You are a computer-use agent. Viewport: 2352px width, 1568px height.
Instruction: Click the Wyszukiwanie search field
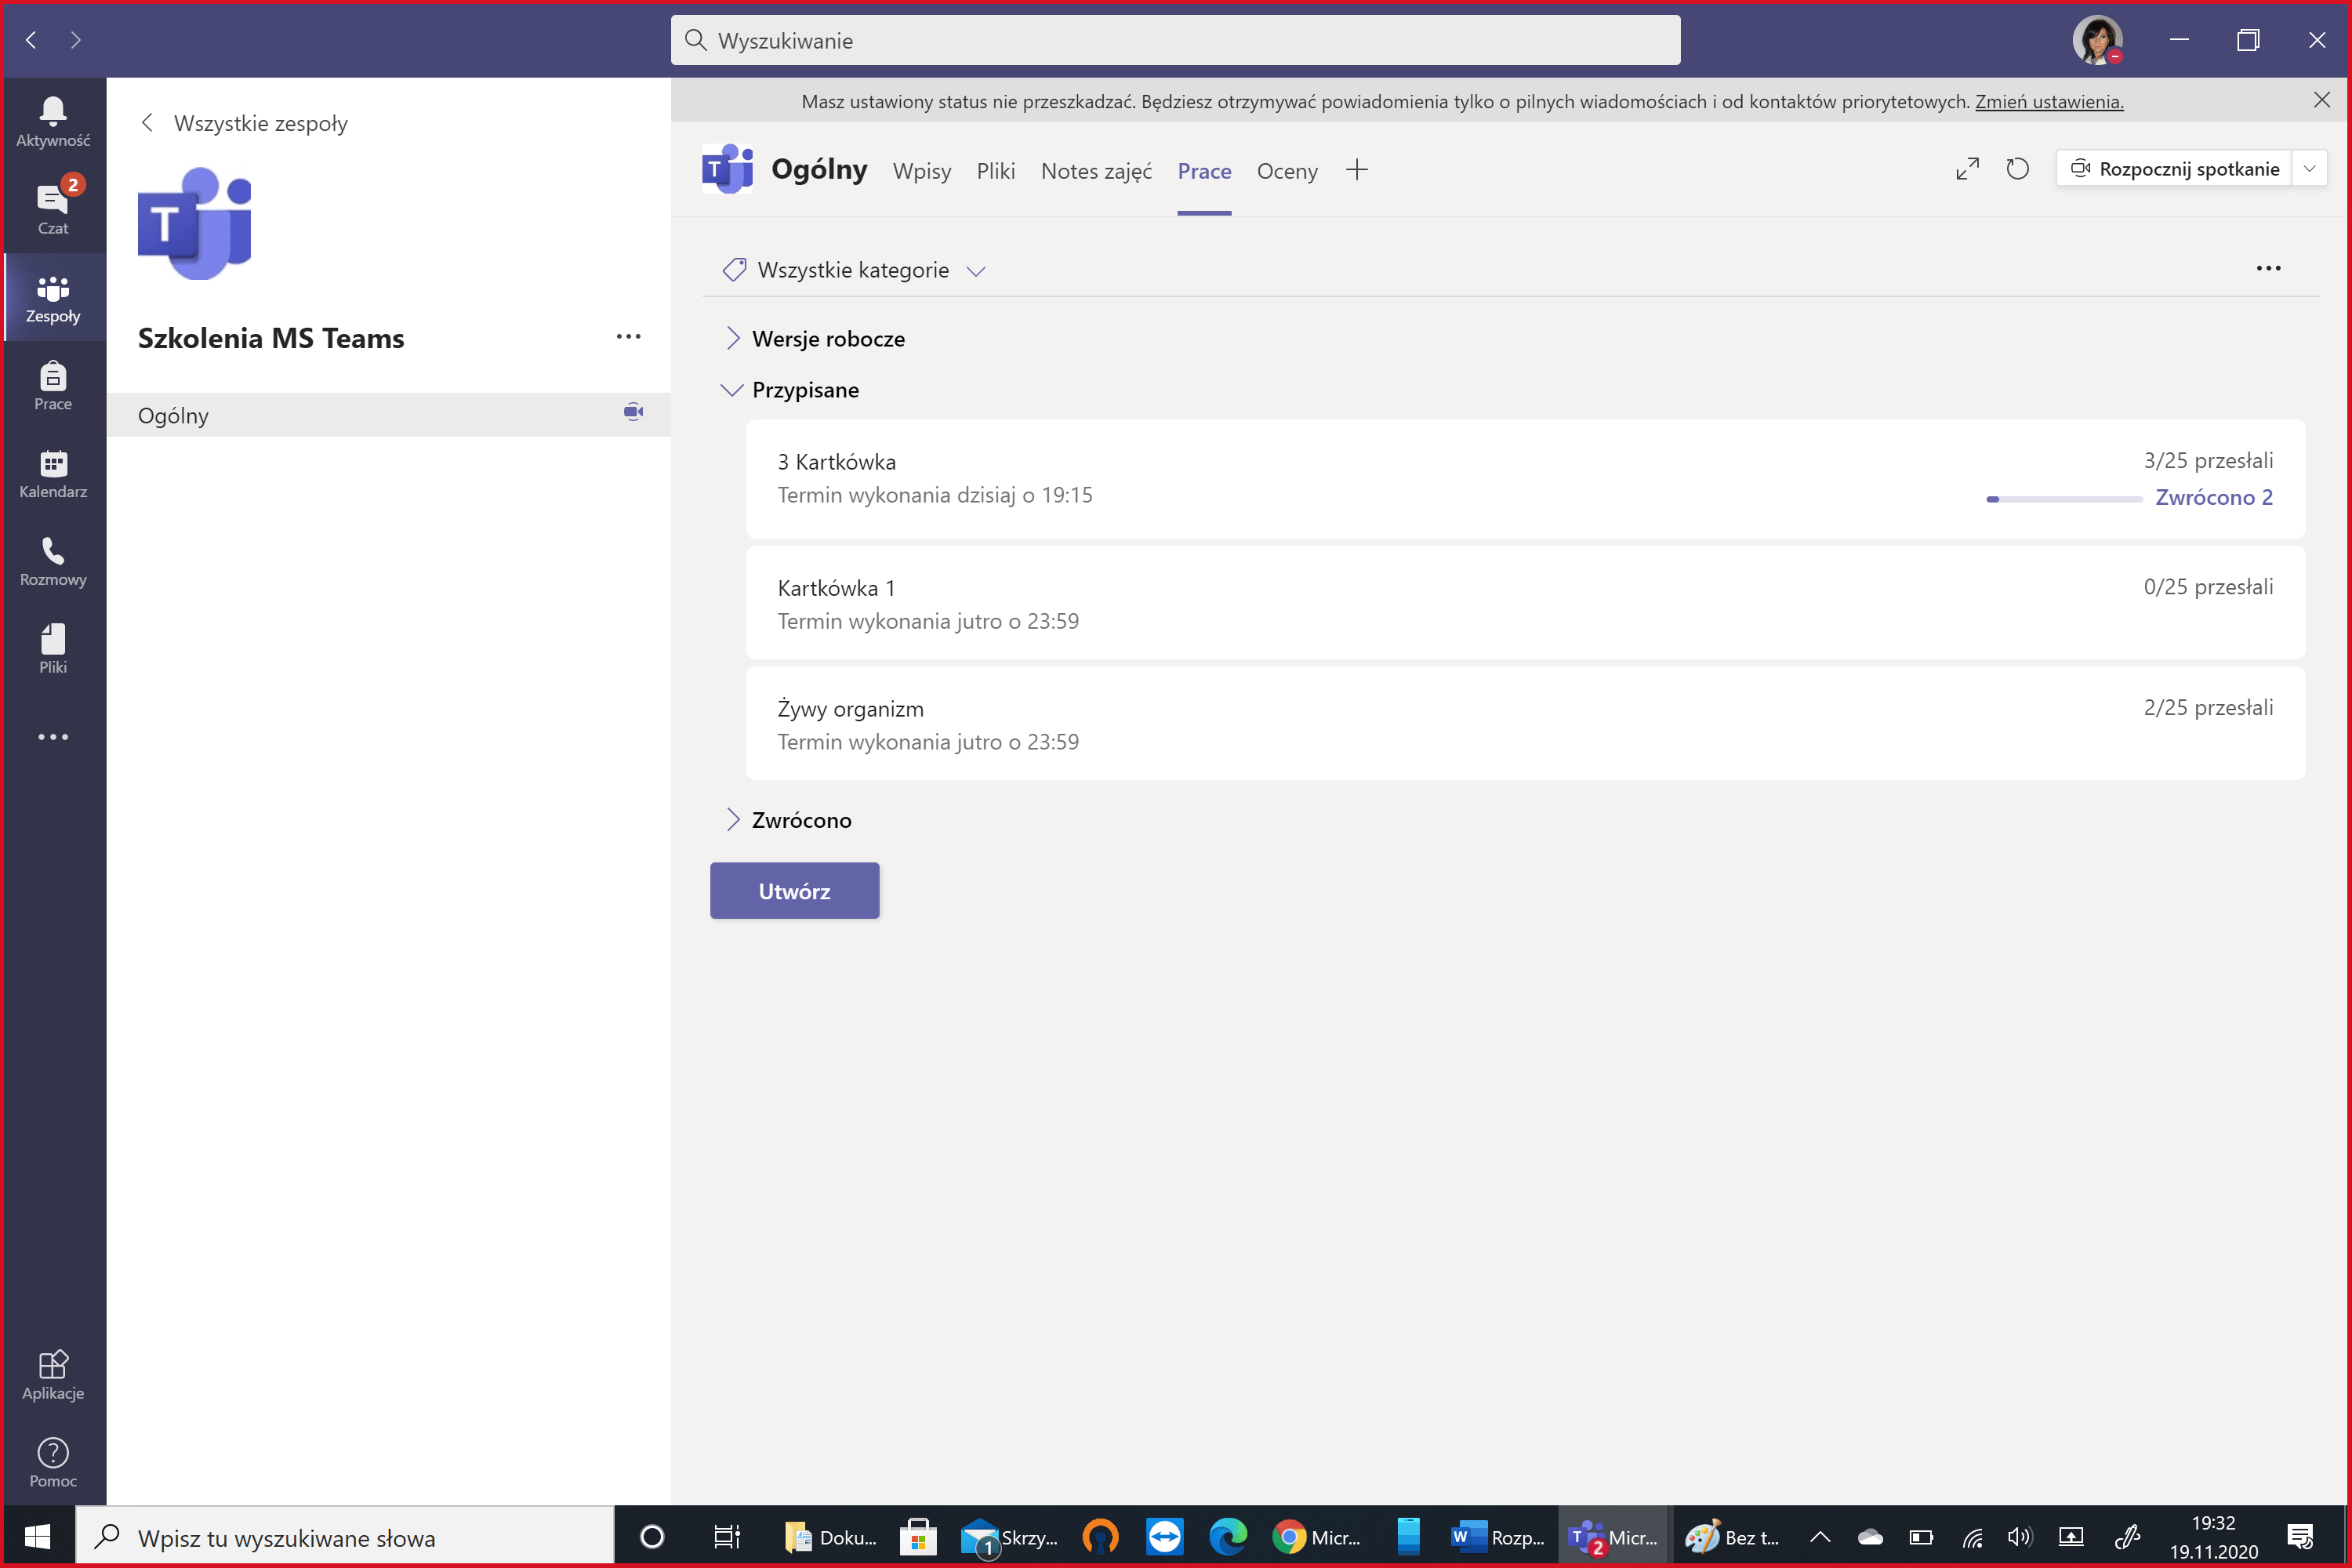click(1175, 40)
